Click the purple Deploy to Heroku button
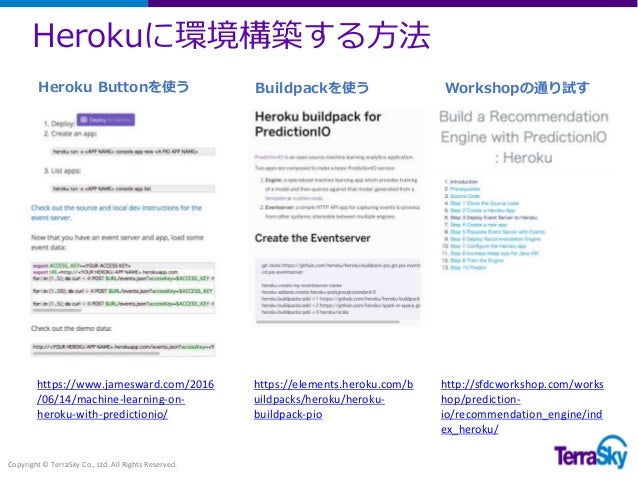The width and height of the screenshot is (638, 479). click(x=106, y=120)
